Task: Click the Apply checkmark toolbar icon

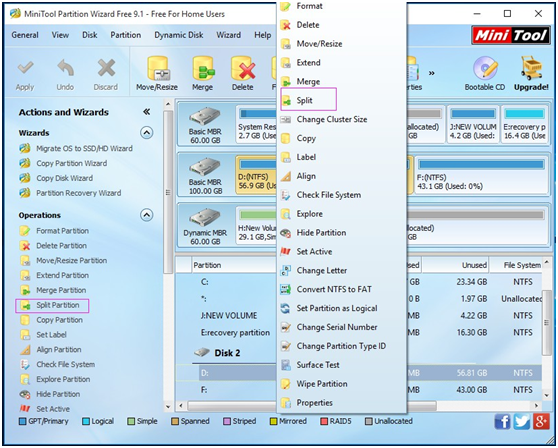Action: point(25,68)
